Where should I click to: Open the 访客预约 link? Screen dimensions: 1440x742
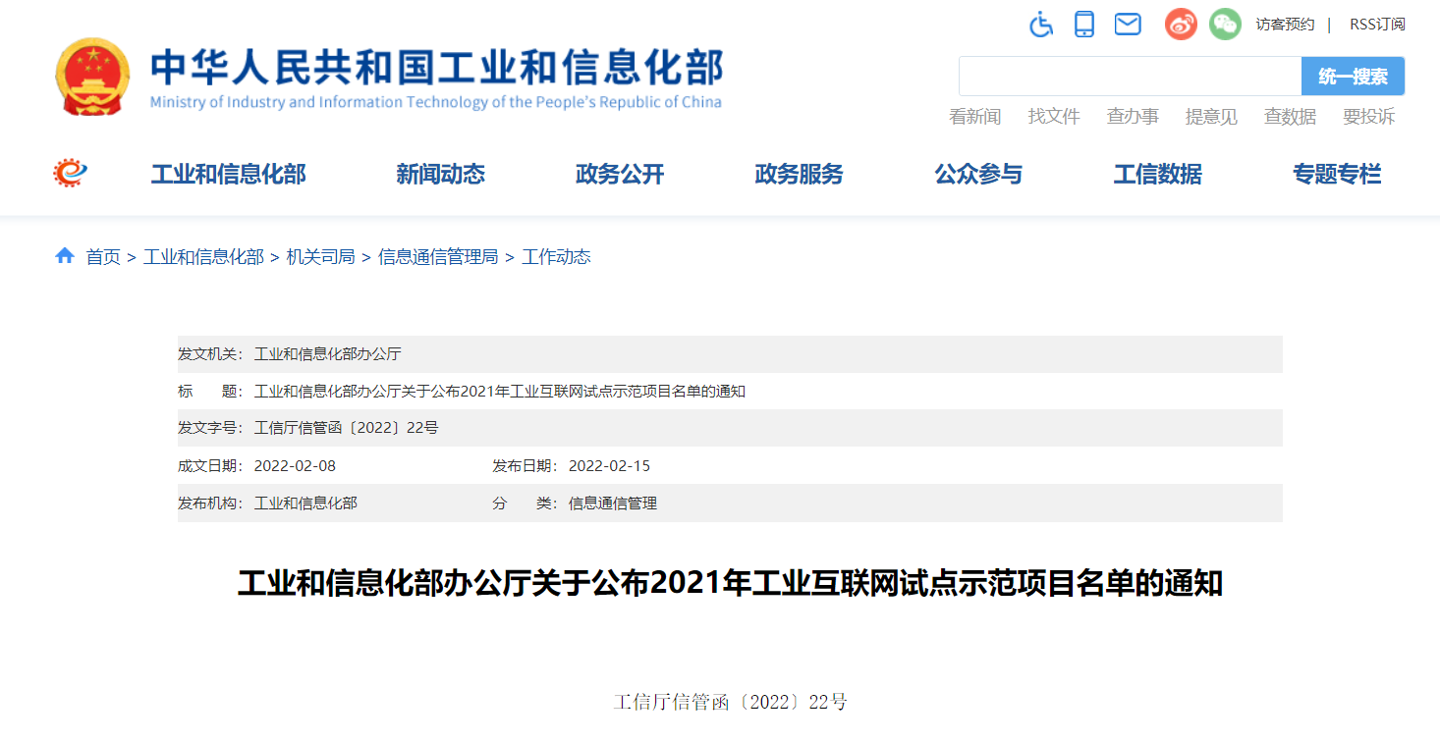point(1285,24)
